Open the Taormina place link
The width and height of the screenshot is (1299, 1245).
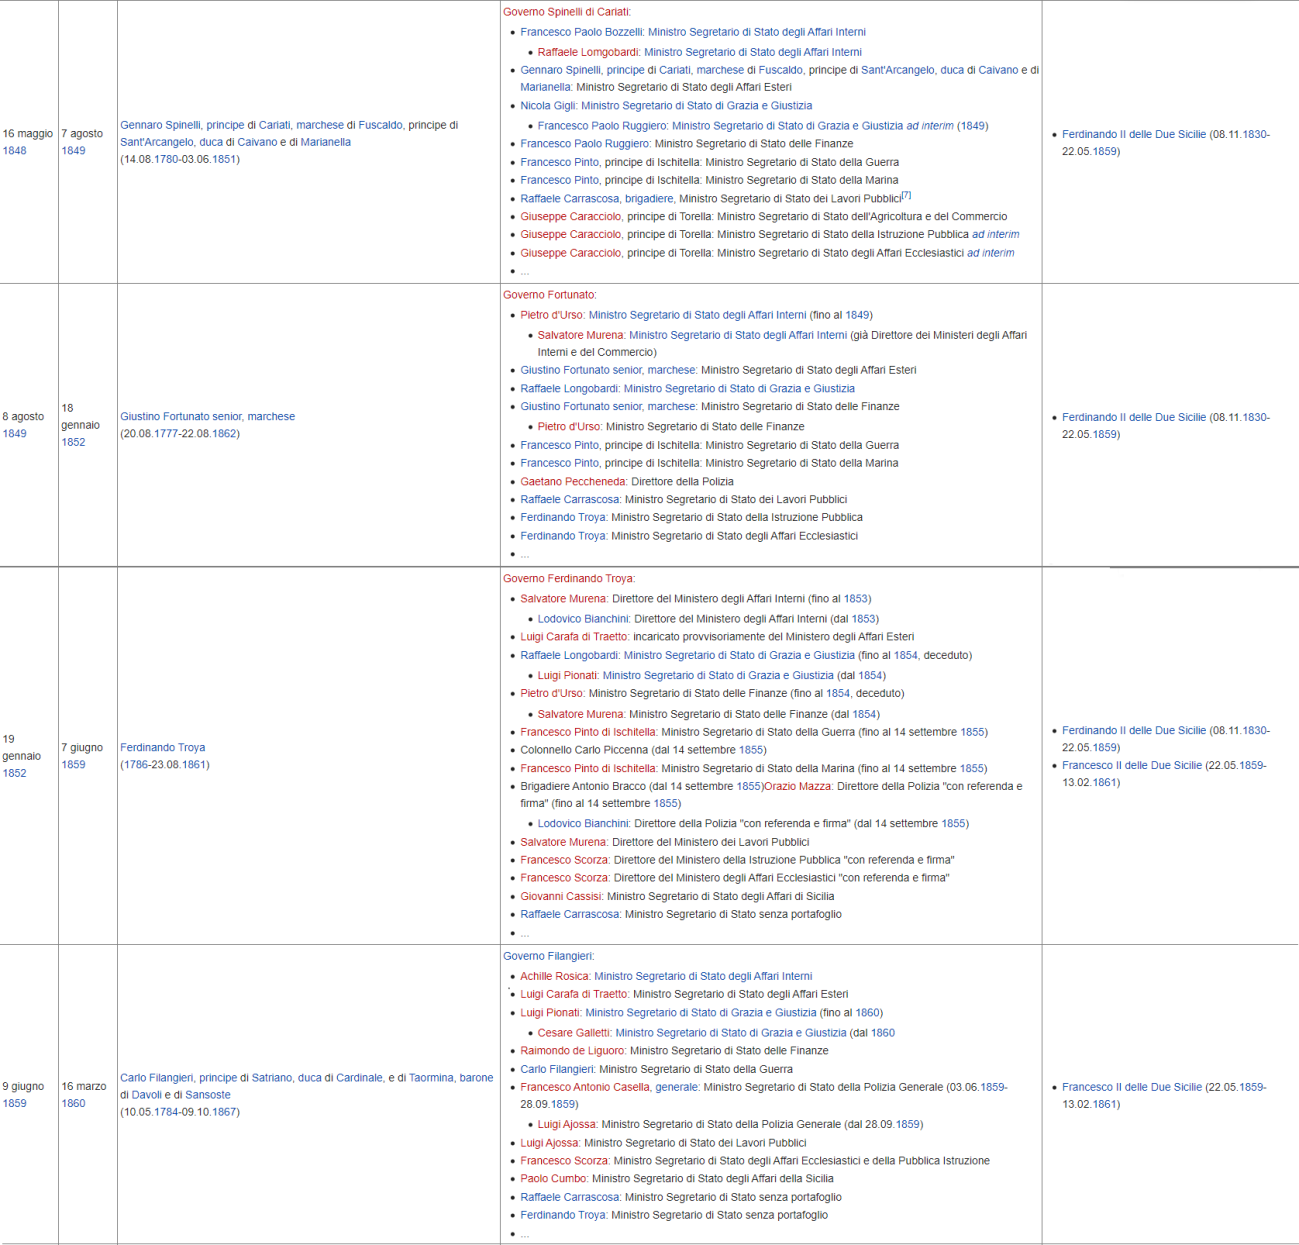(x=431, y=1078)
